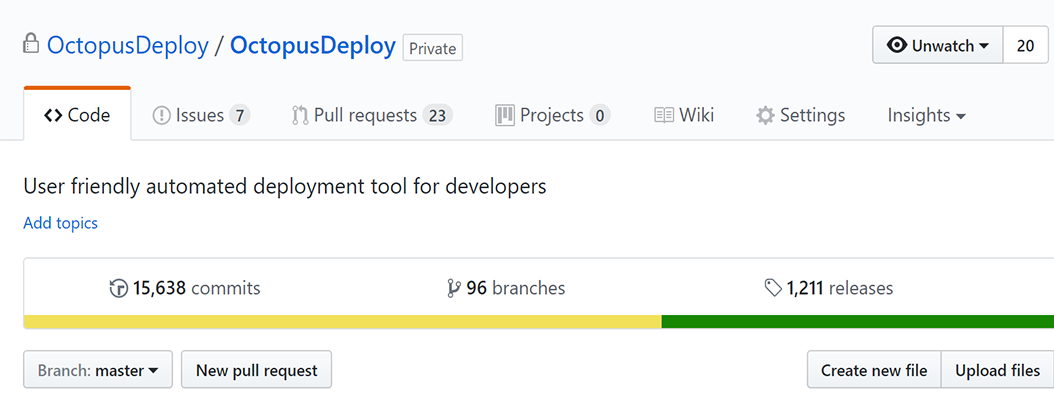
Task: Click the Issues exclamation circle icon
Action: 162,116
